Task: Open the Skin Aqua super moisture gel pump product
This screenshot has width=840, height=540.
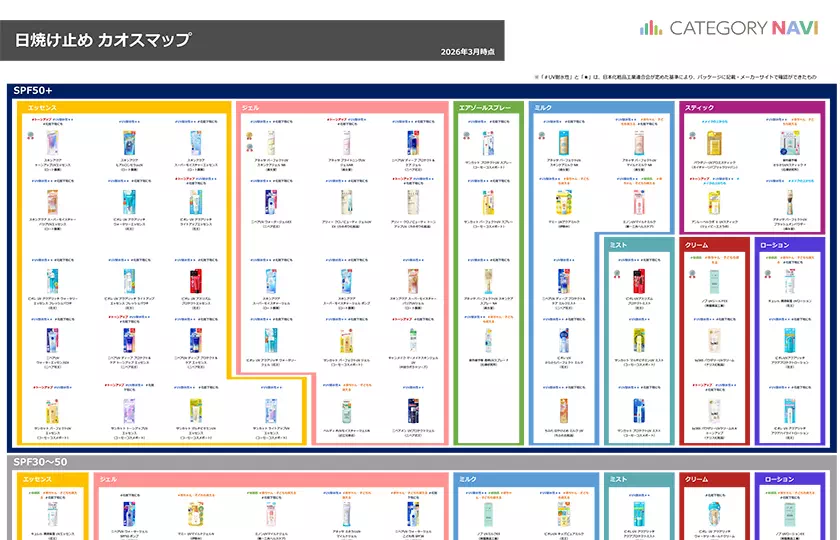Action: [x=347, y=281]
